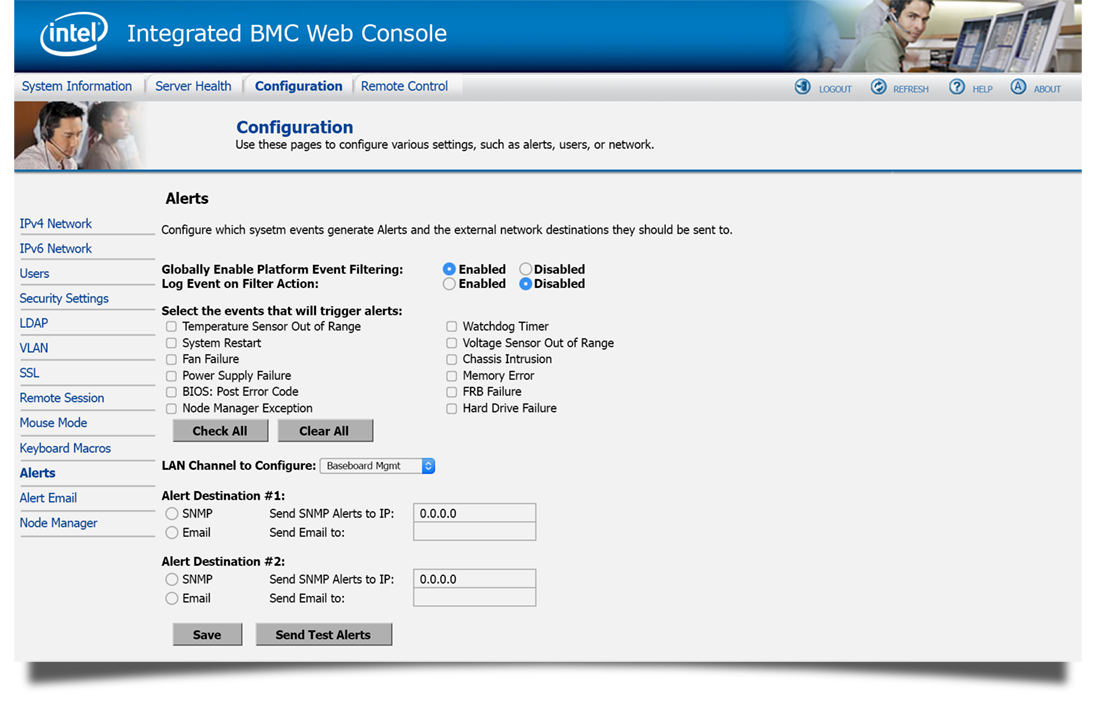The image size is (1096, 702).
Task: Click the REFRESH icon to reload the page
Action: tap(877, 87)
